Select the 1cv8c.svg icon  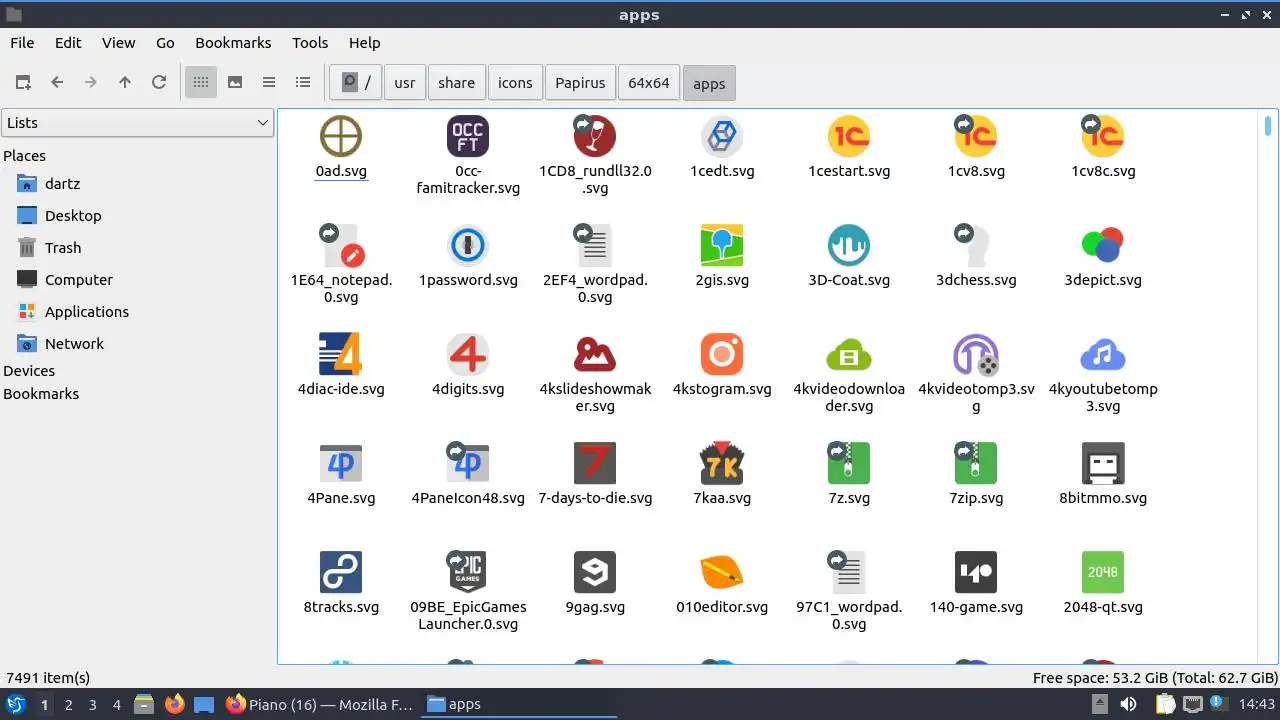click(1103, 136)
